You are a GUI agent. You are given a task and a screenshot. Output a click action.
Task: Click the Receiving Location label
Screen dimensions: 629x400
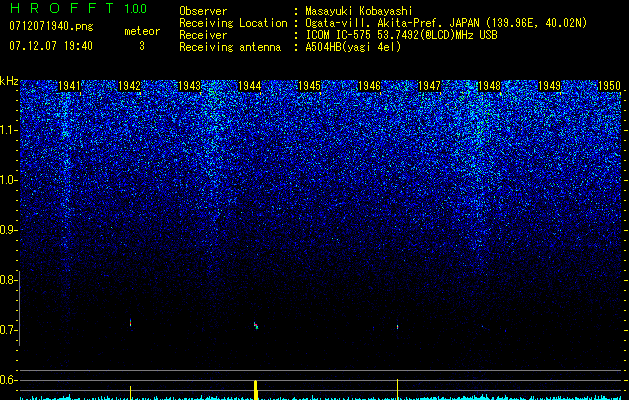tap(233, 23)
